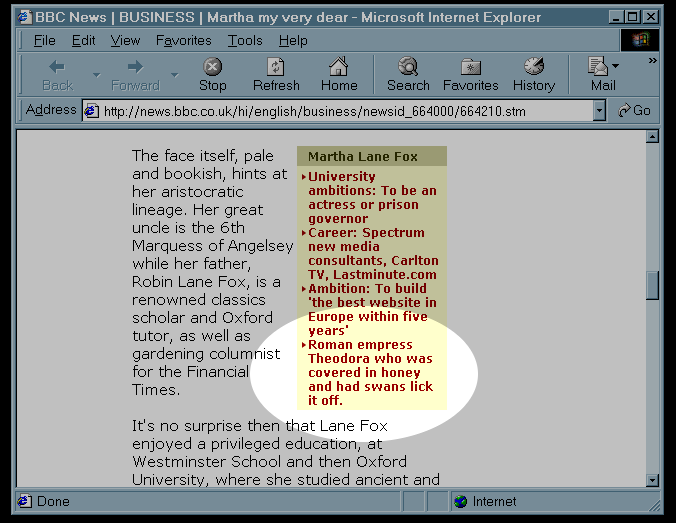Show more toolbar buttons chevron

653,61
